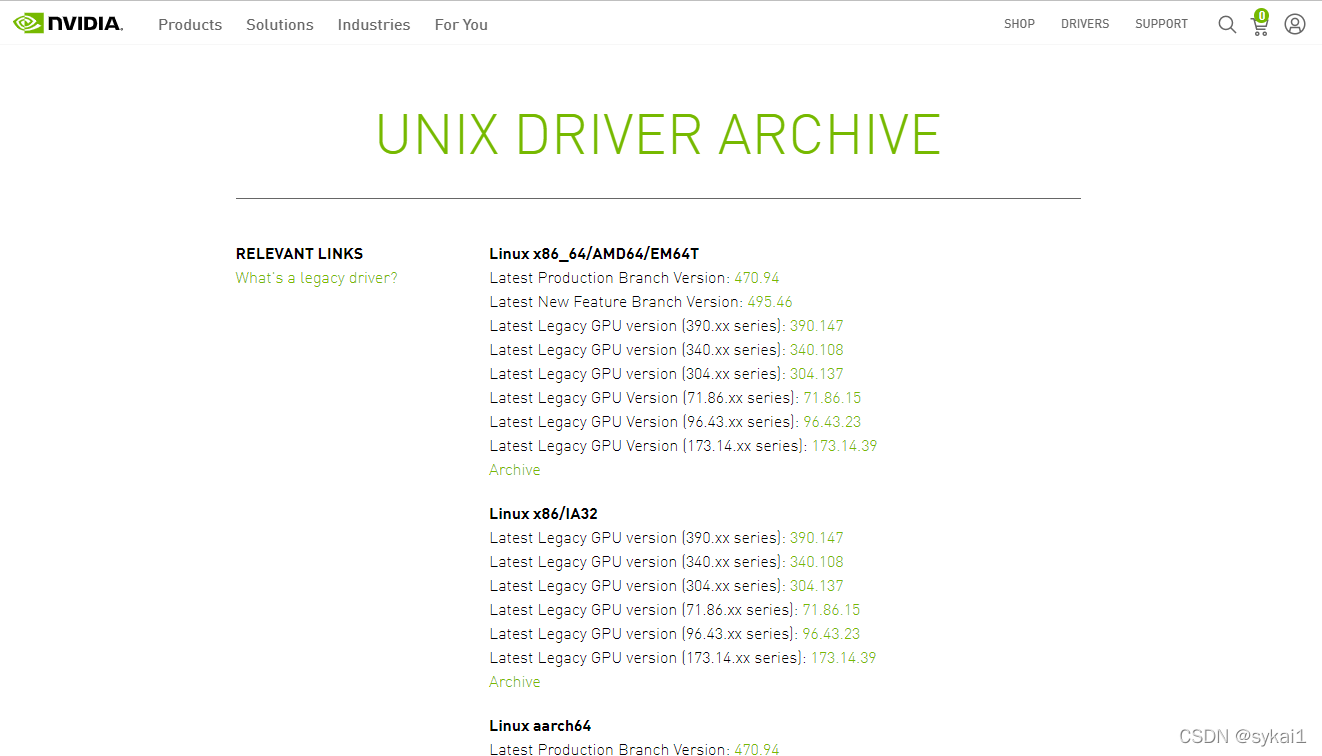This screenshot has width=1322, height=756.
Task: Go to DRIVERS in header
Action: click(x=1085, y=24)
